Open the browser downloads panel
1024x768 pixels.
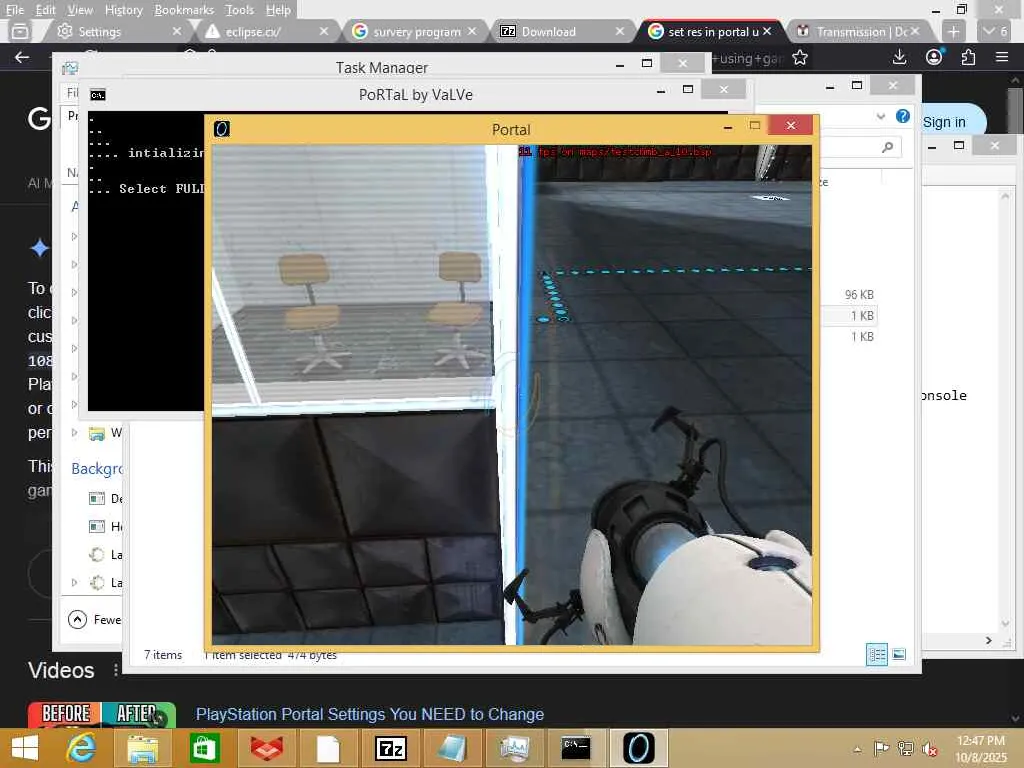pos(899,57)
